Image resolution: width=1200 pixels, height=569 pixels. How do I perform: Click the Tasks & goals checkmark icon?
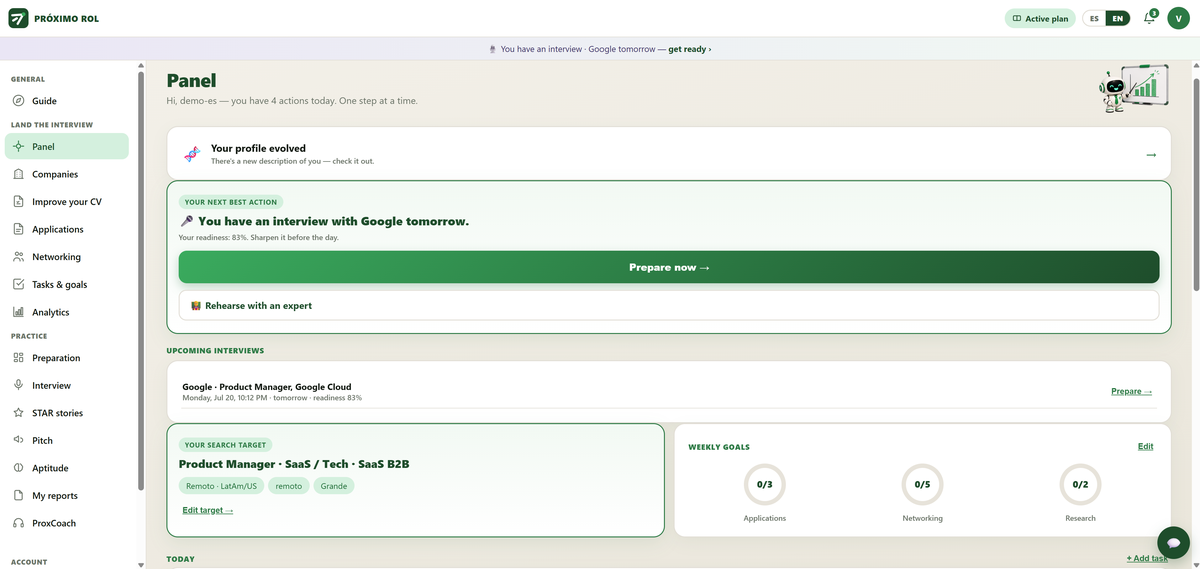(x=19, y=284)
